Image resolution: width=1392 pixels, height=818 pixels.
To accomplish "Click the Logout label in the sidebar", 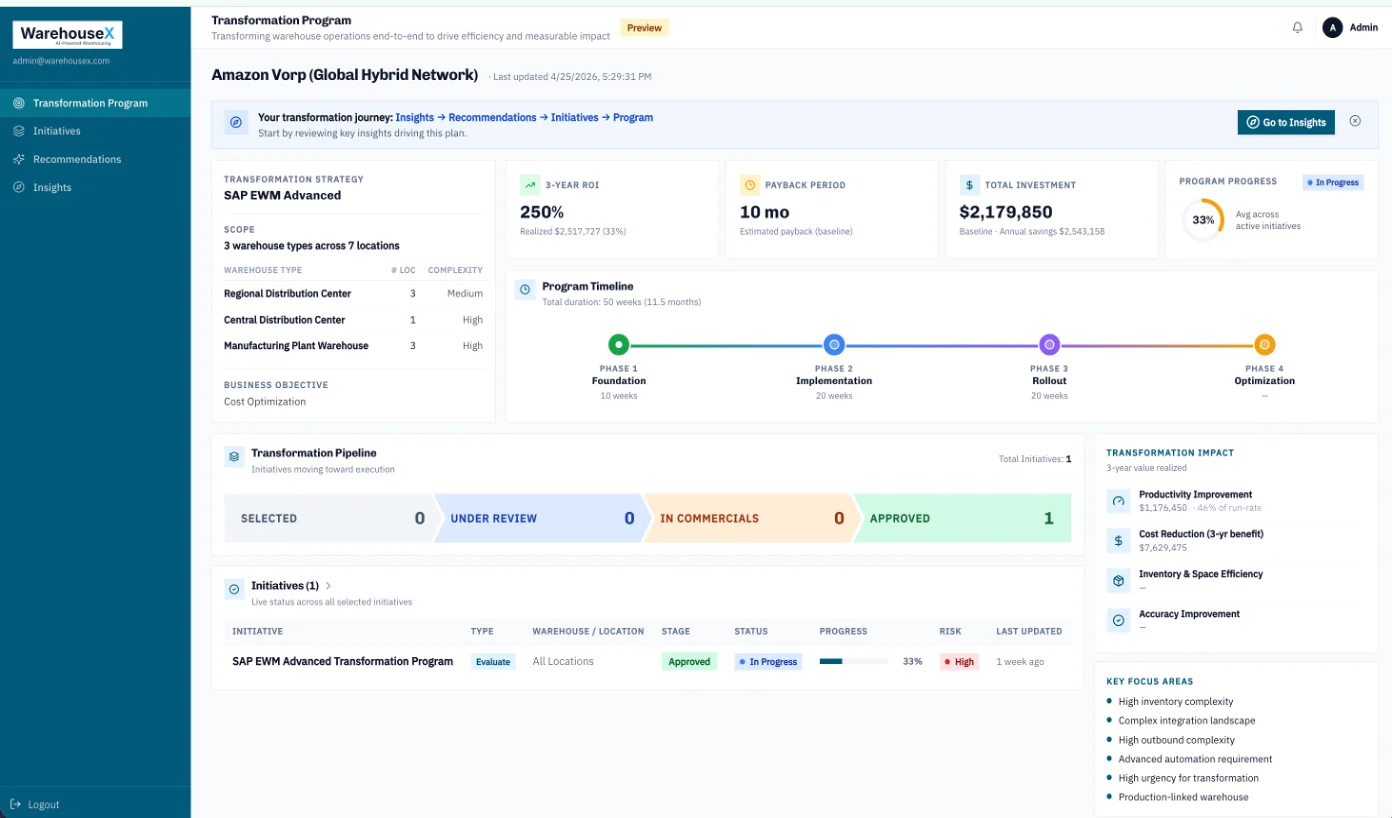I will click(x=44, y=804).
